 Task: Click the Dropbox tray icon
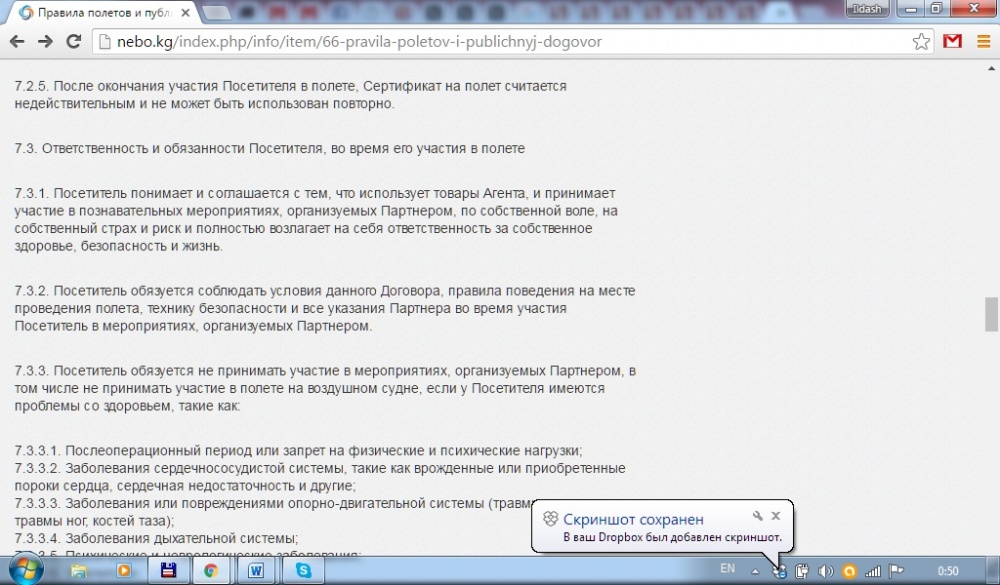click(779, 571)
